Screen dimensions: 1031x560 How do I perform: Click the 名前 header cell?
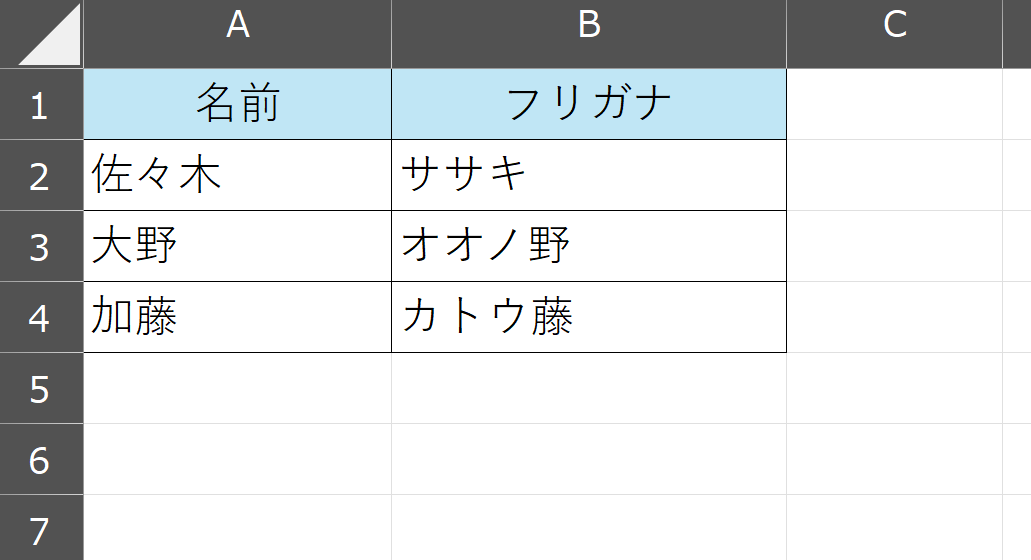click(x=237, y=105)
